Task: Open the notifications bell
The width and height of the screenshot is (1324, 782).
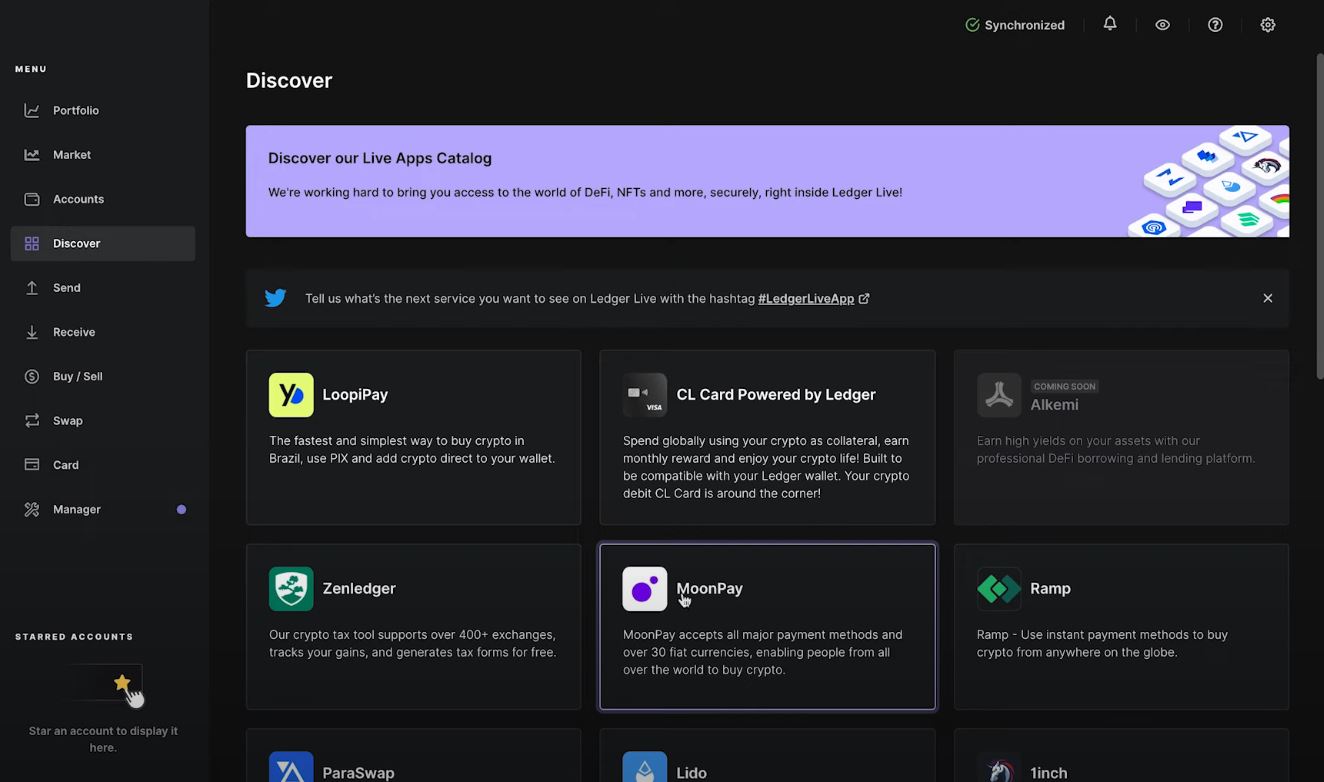Action: (x=1110, y=24)
